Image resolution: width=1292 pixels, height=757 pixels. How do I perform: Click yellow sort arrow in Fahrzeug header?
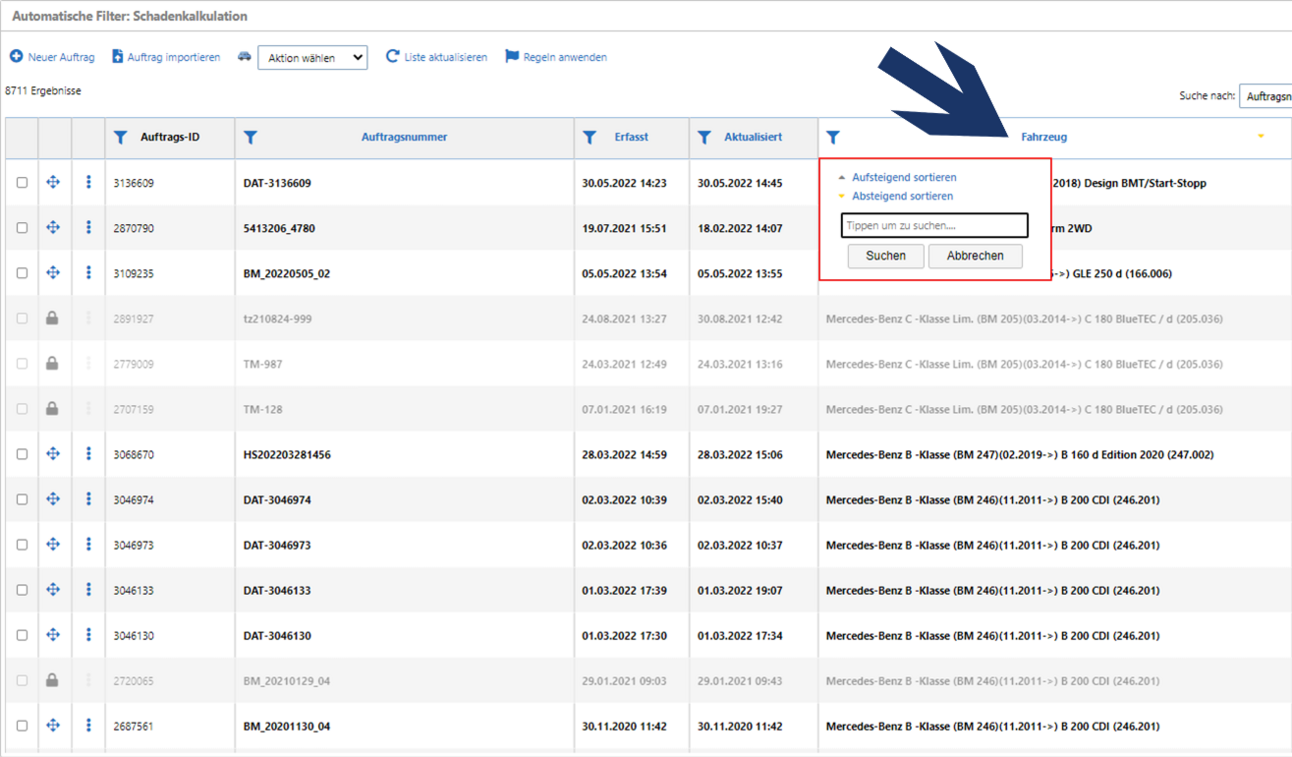click(1261, 137)
